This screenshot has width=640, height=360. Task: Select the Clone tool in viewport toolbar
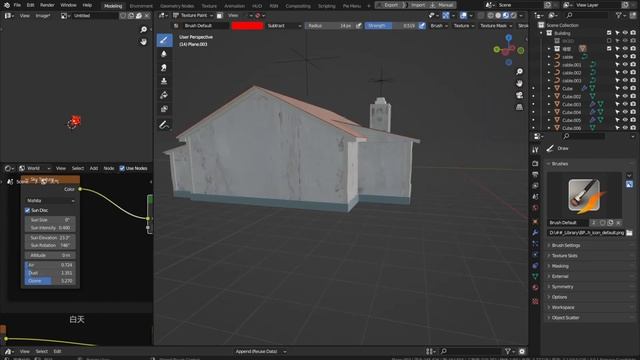[x=164, y=81]
